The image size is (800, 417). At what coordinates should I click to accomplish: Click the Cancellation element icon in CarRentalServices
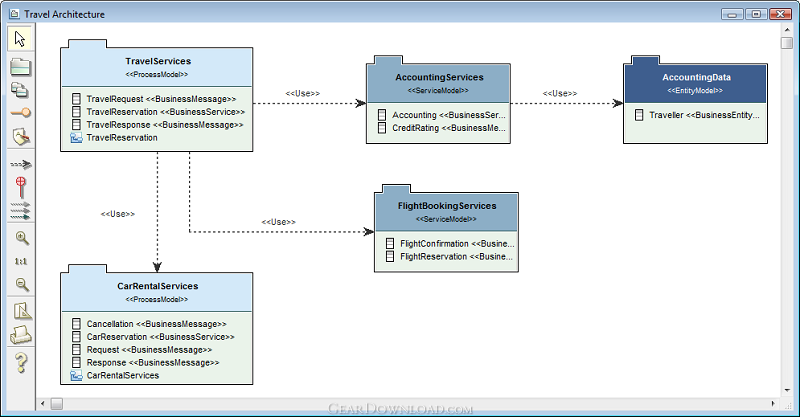pos(76,324)
